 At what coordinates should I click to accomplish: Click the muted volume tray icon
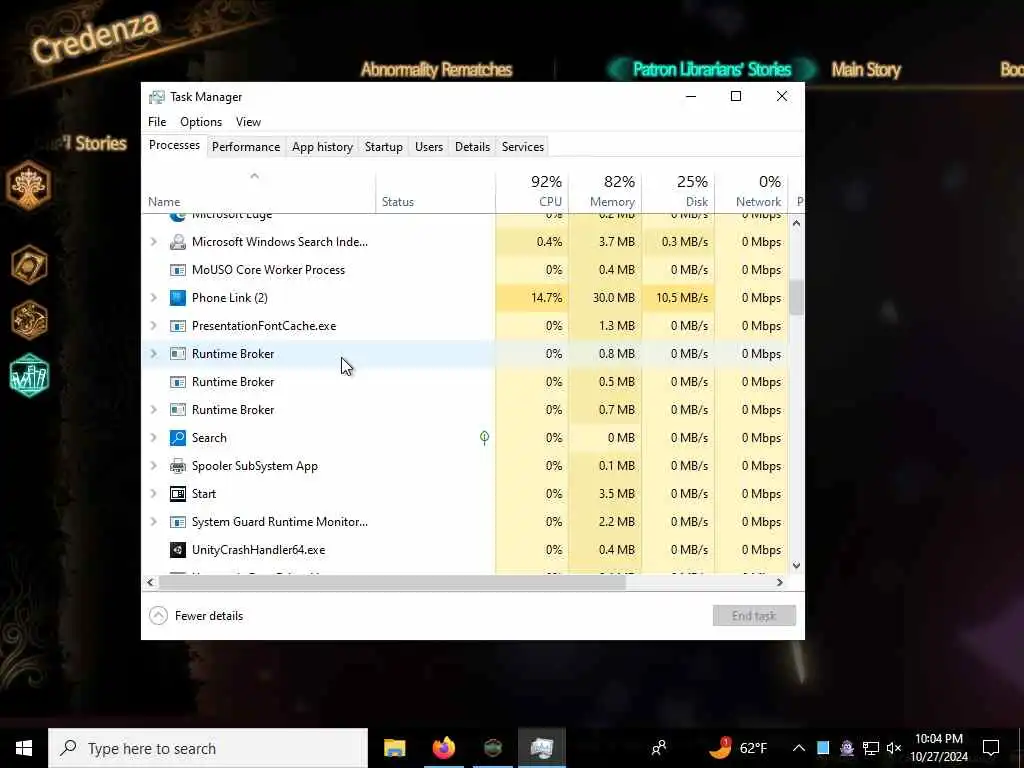click(894, 748)
